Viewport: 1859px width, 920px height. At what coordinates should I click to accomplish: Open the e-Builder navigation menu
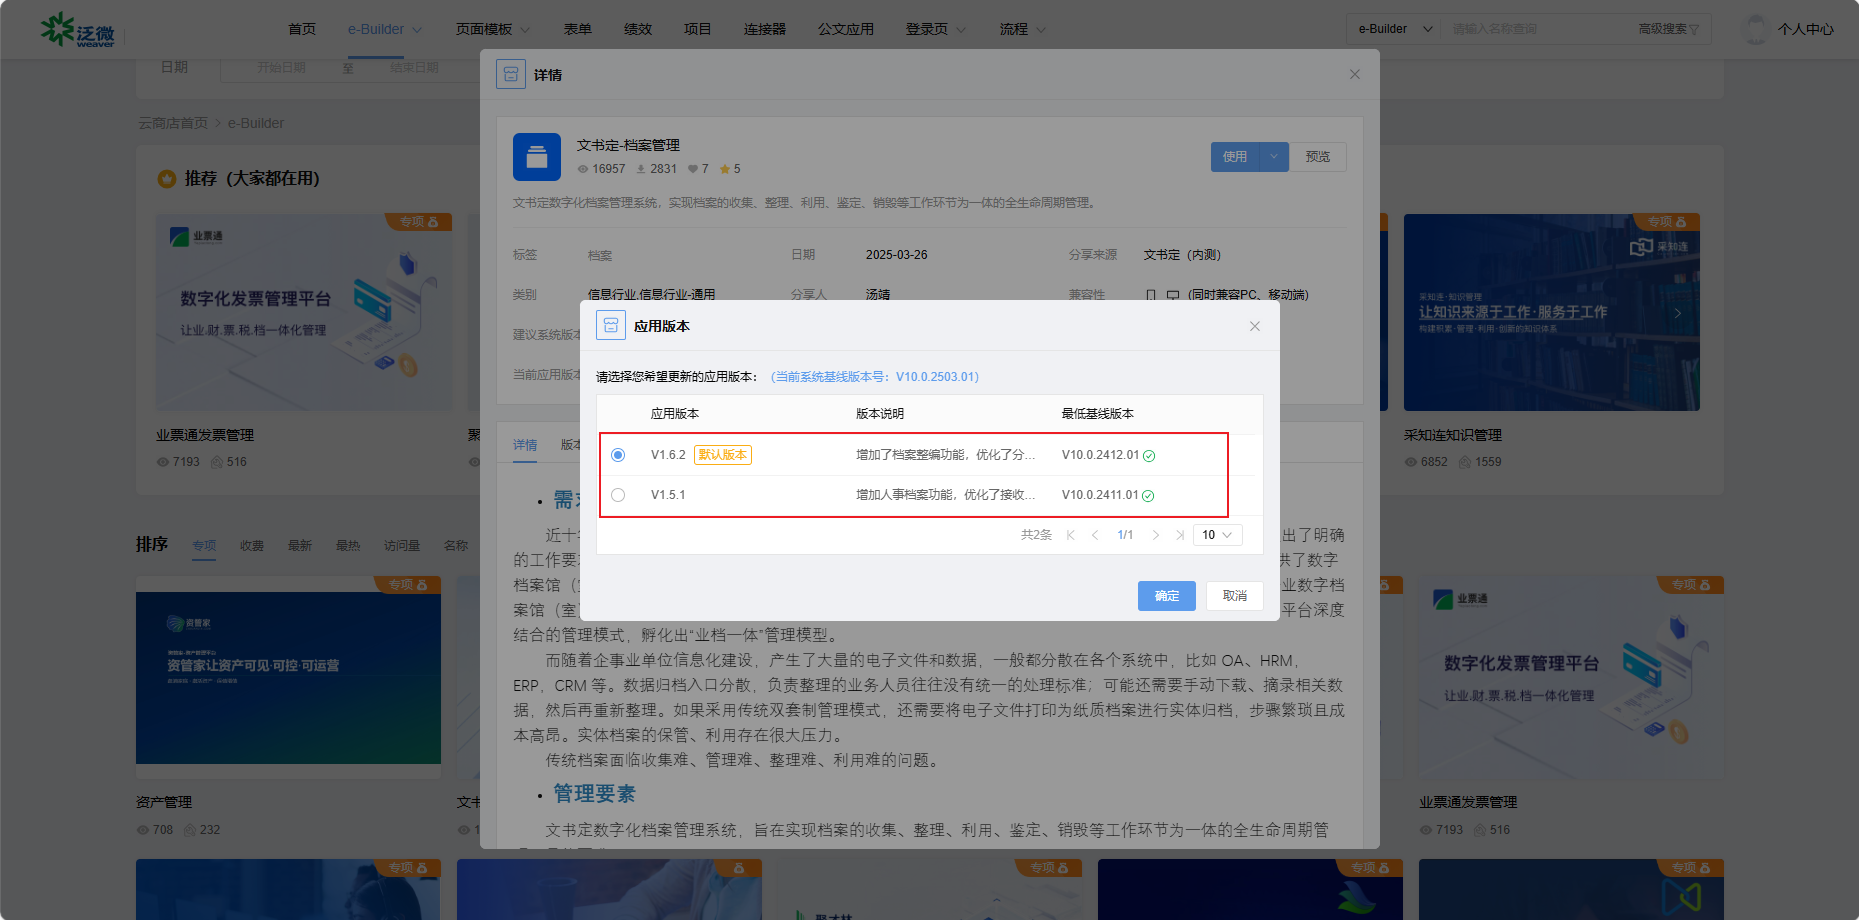click(x=385, y=29)
